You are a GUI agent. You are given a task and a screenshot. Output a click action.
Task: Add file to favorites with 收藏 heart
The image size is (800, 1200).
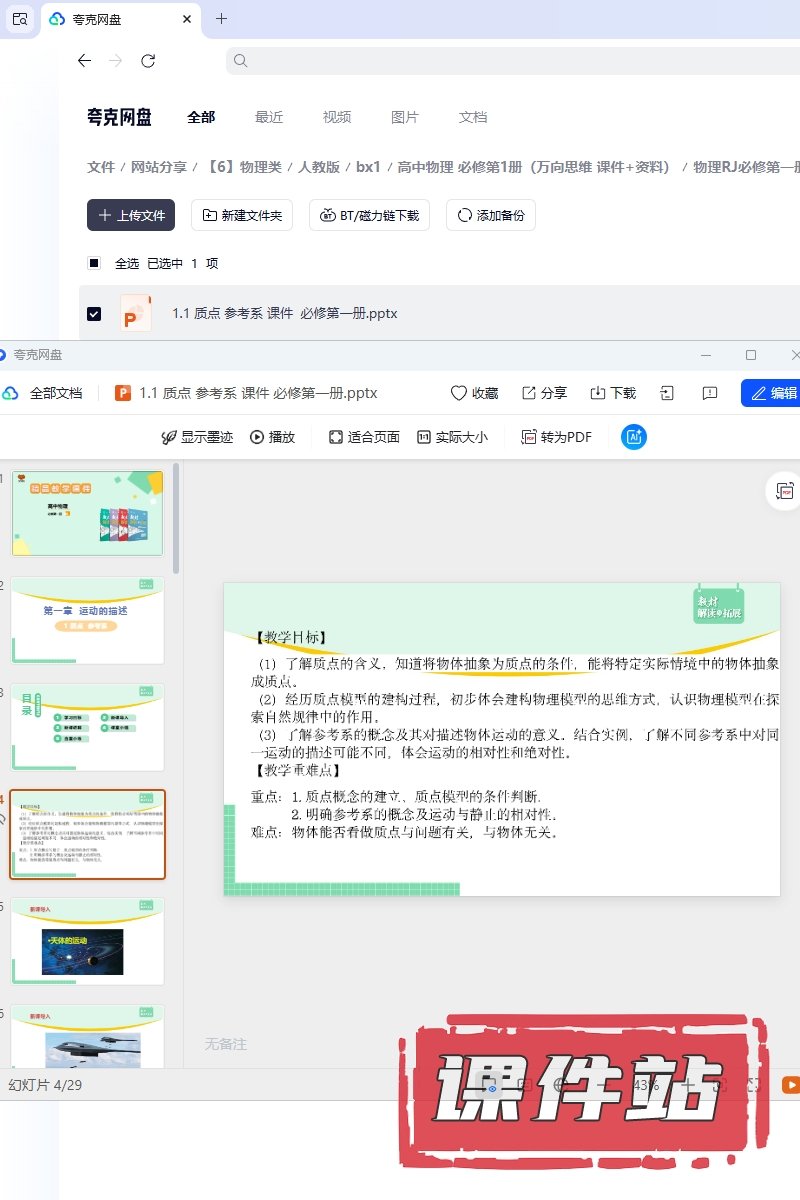pyautogui.click(x=474, y=393)
